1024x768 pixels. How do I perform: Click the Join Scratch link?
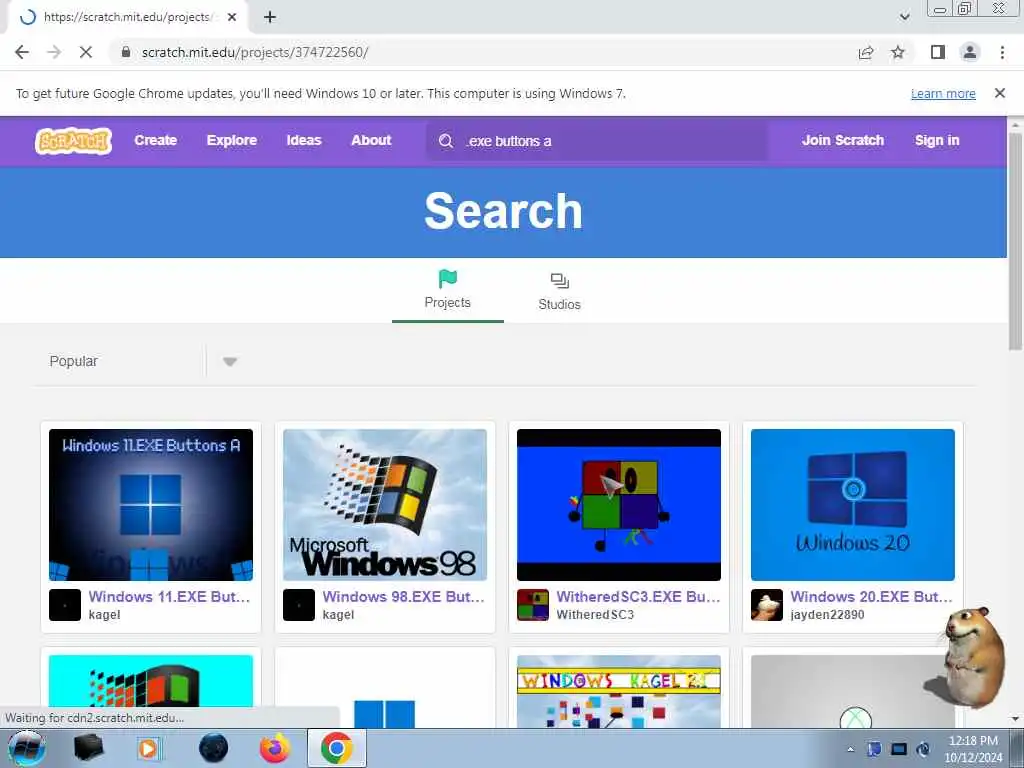tap(842, 140)
